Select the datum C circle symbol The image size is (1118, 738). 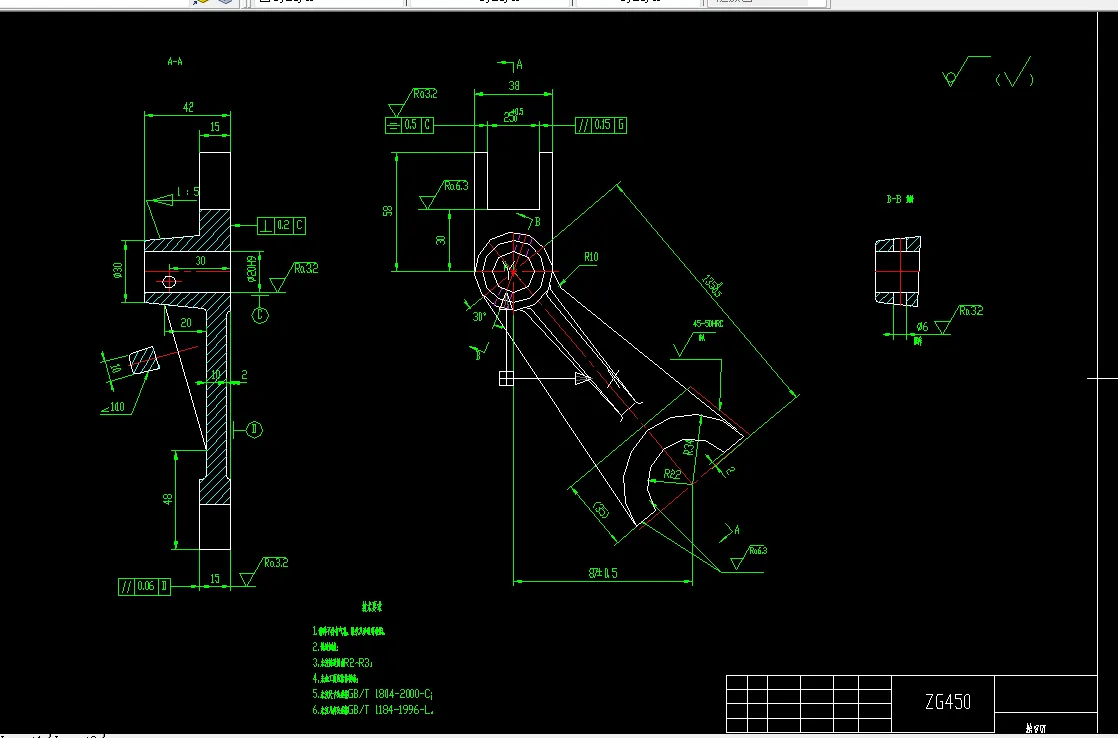click(260, 315)
